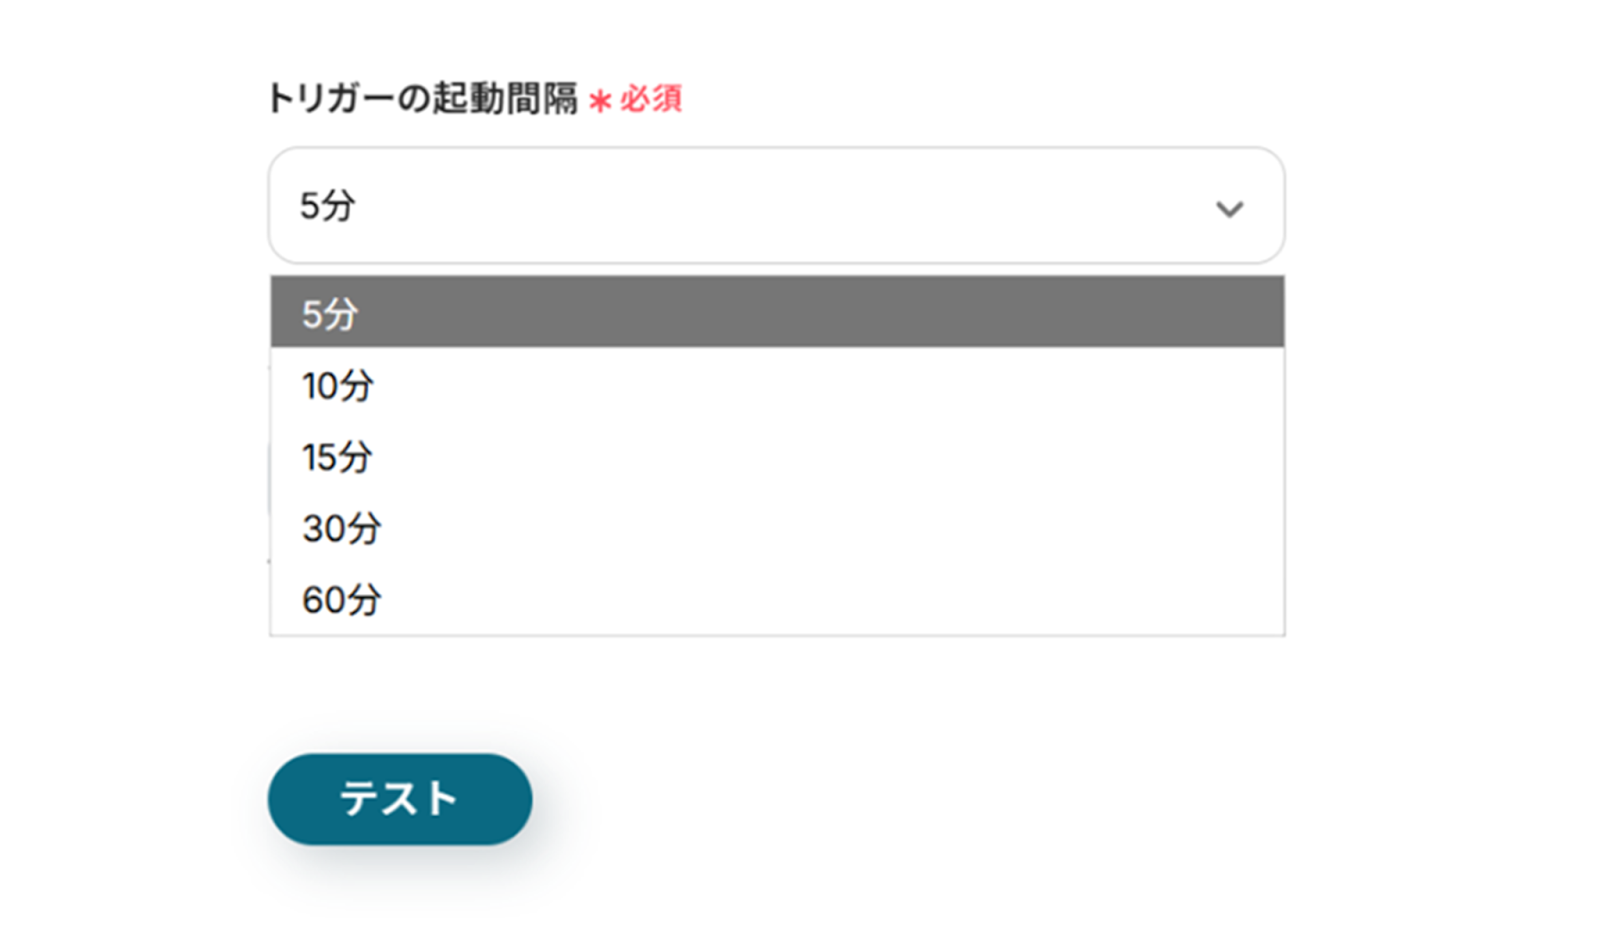Set trigger interval to sixty minutes
The image size is (1600, 941).
[776, 600]
